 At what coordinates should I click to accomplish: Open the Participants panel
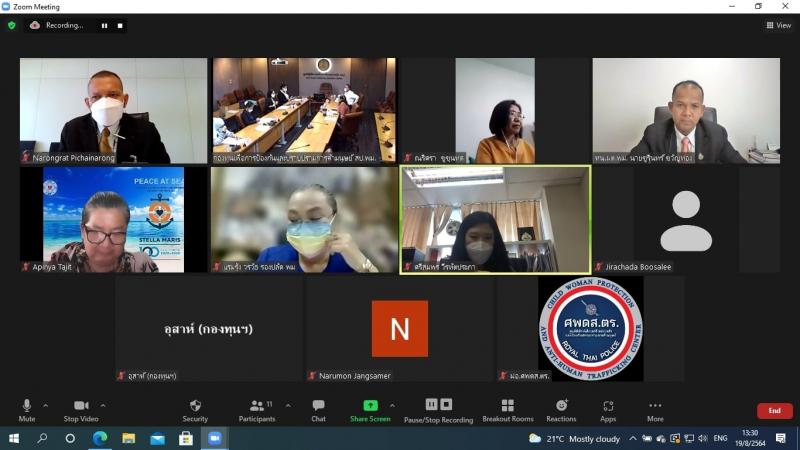pyautogui.click(x=257, y=411)
